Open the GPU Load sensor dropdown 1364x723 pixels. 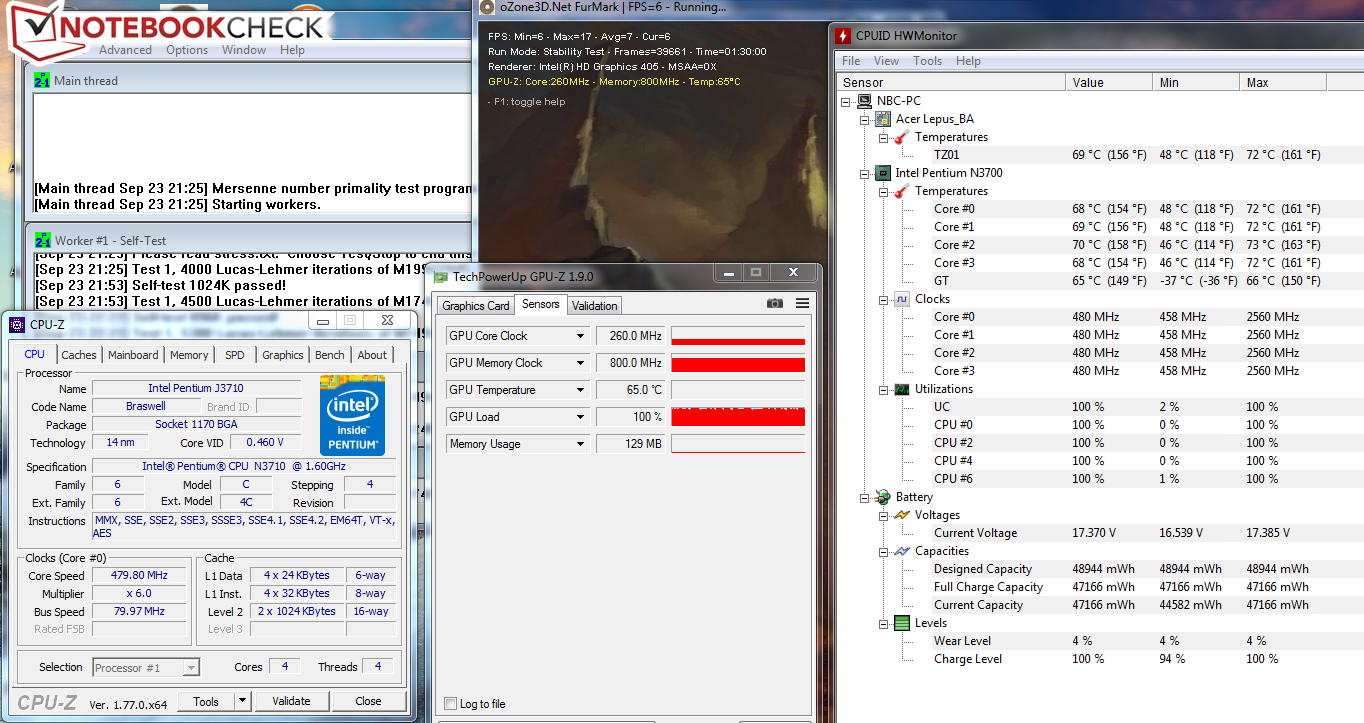point(580,417)
